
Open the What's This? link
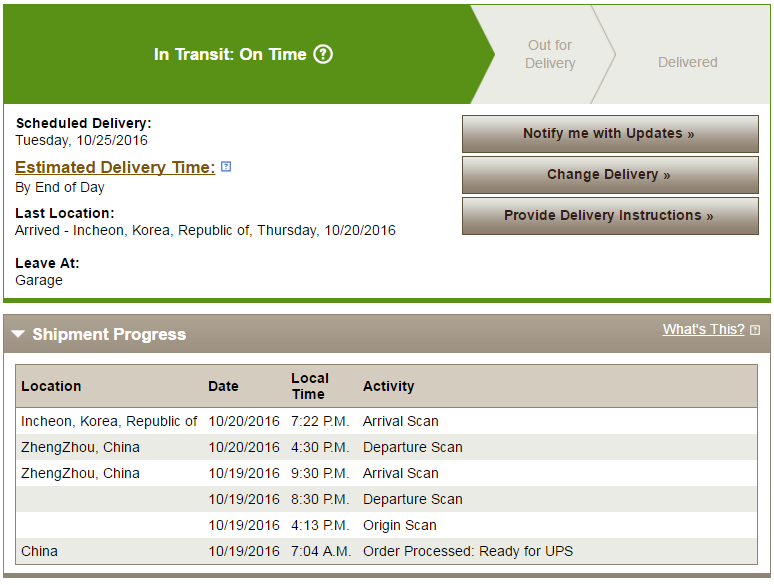pyautogui.click(x=703, y=329)
